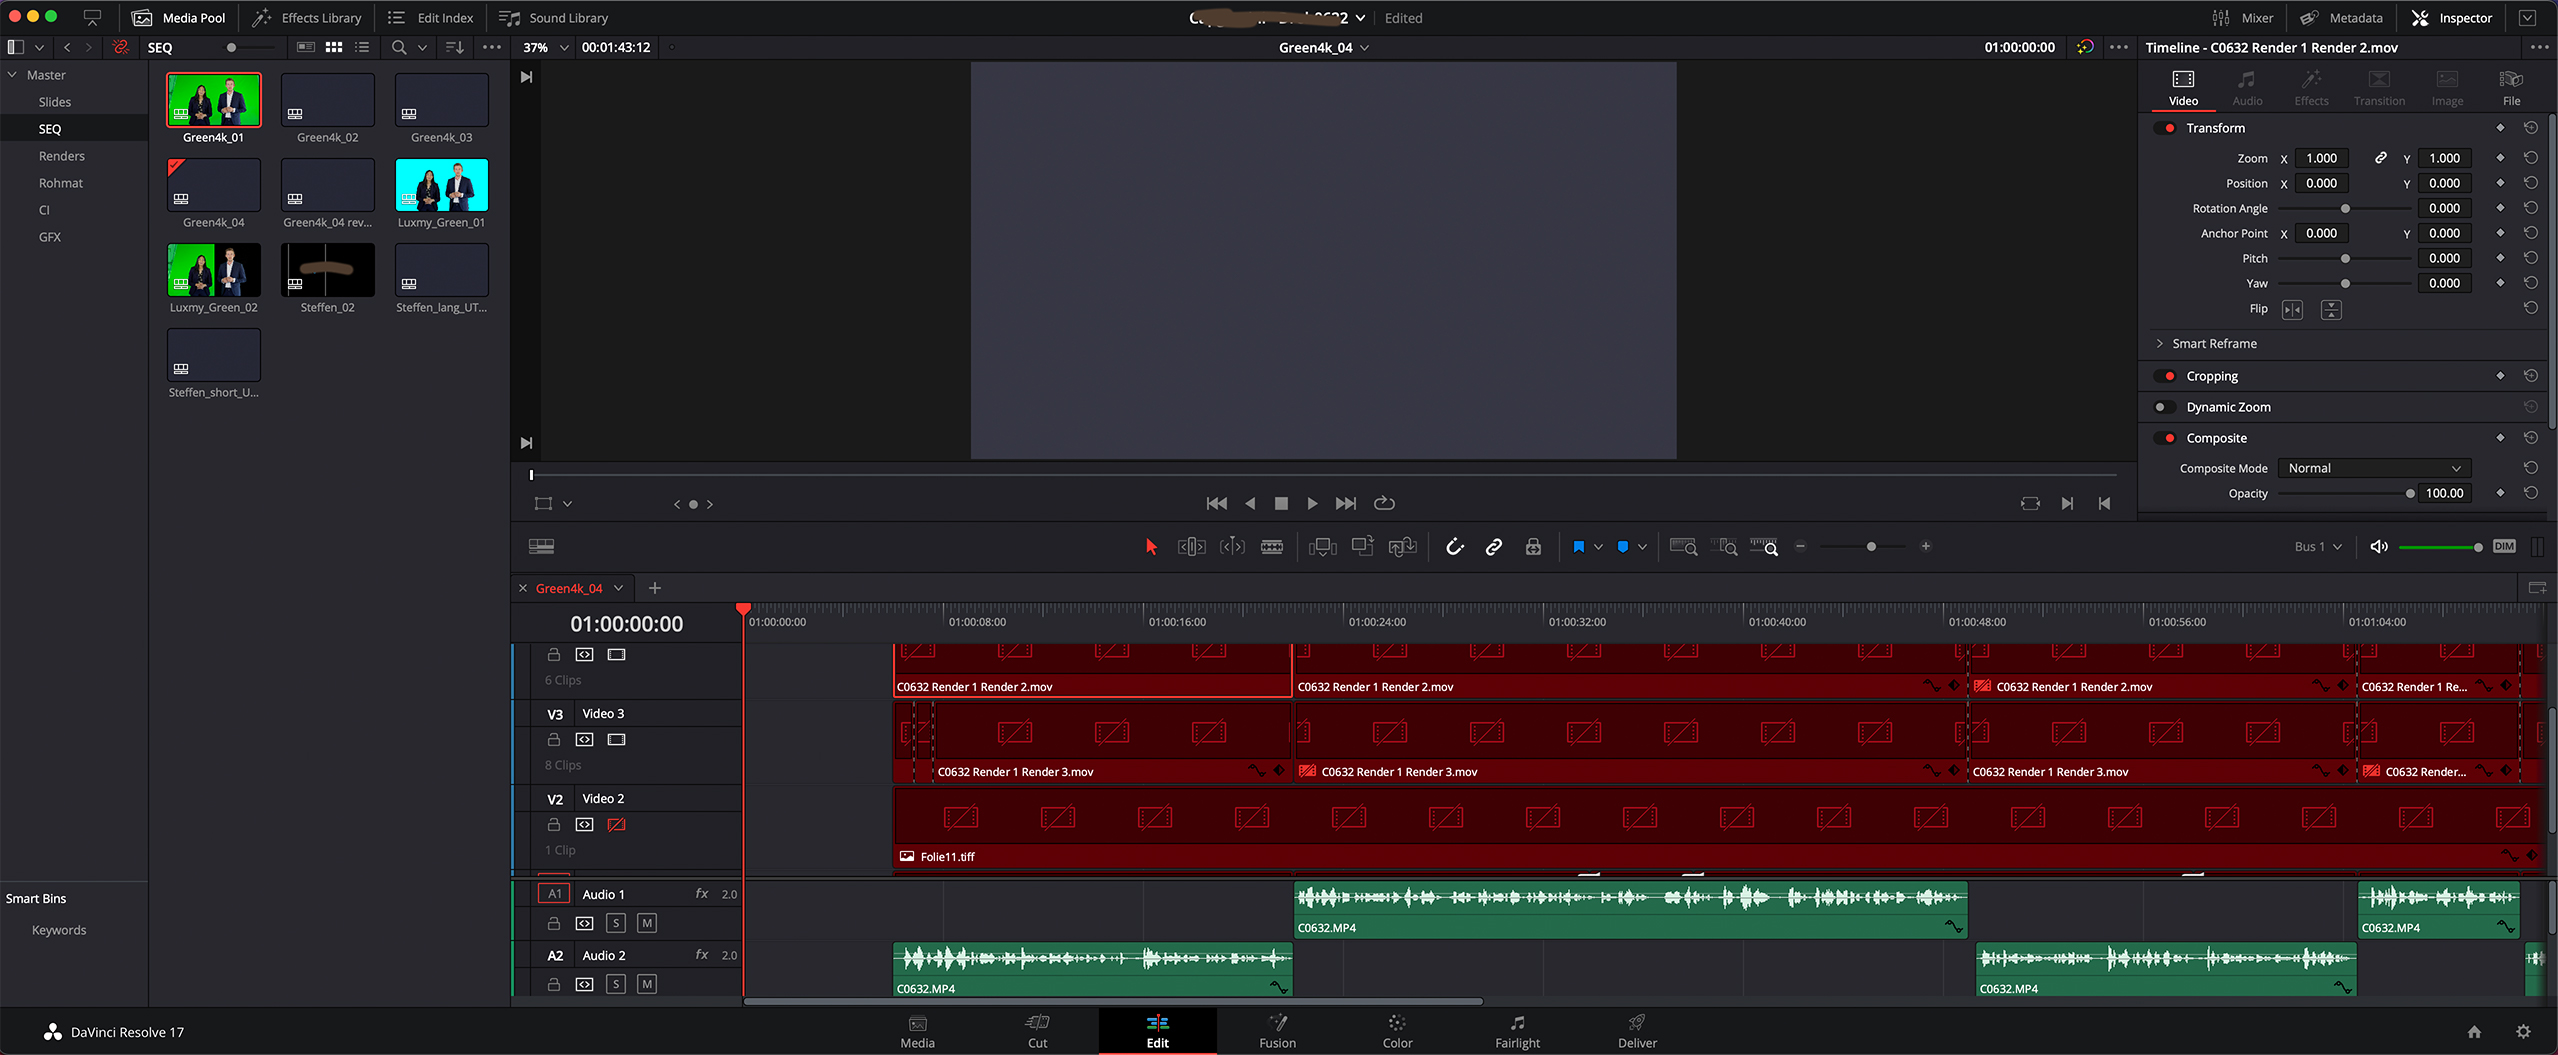Viewport: 2558px width, 1055px height.
Task: Open the Composite Mode dropdown
Action: pyautogui.click(x=2373, y=468)
